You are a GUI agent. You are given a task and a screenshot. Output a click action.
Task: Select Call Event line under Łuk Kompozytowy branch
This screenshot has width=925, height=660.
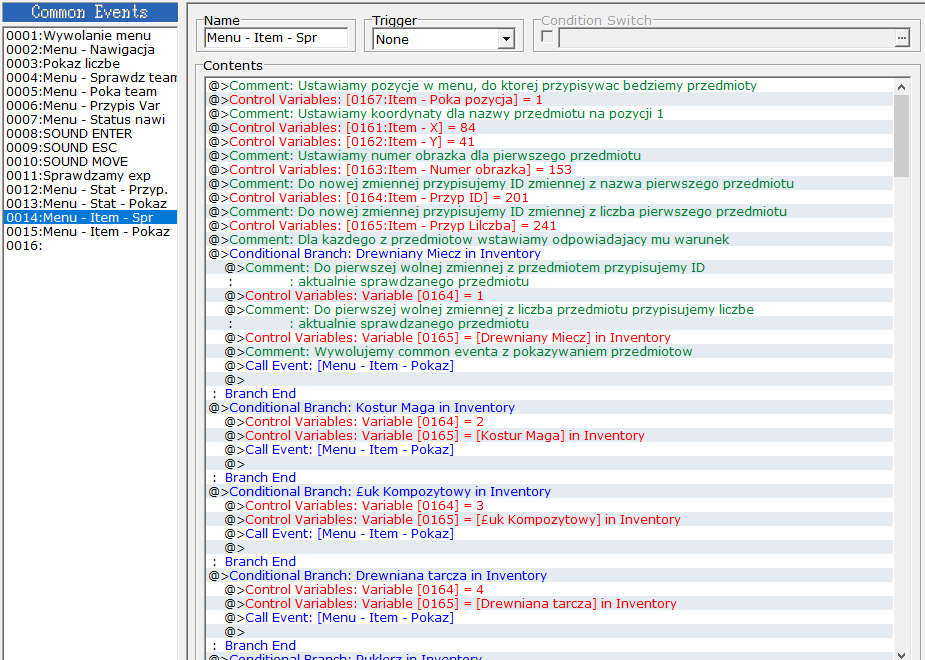click(550, 534)
